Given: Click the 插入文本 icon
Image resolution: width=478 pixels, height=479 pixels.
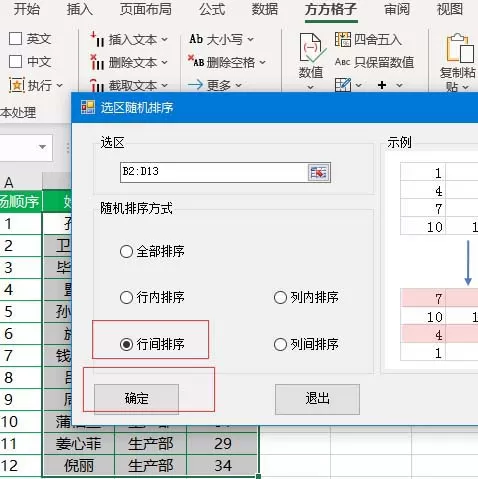Looking at the screenshot, I should tap(97, 39).
